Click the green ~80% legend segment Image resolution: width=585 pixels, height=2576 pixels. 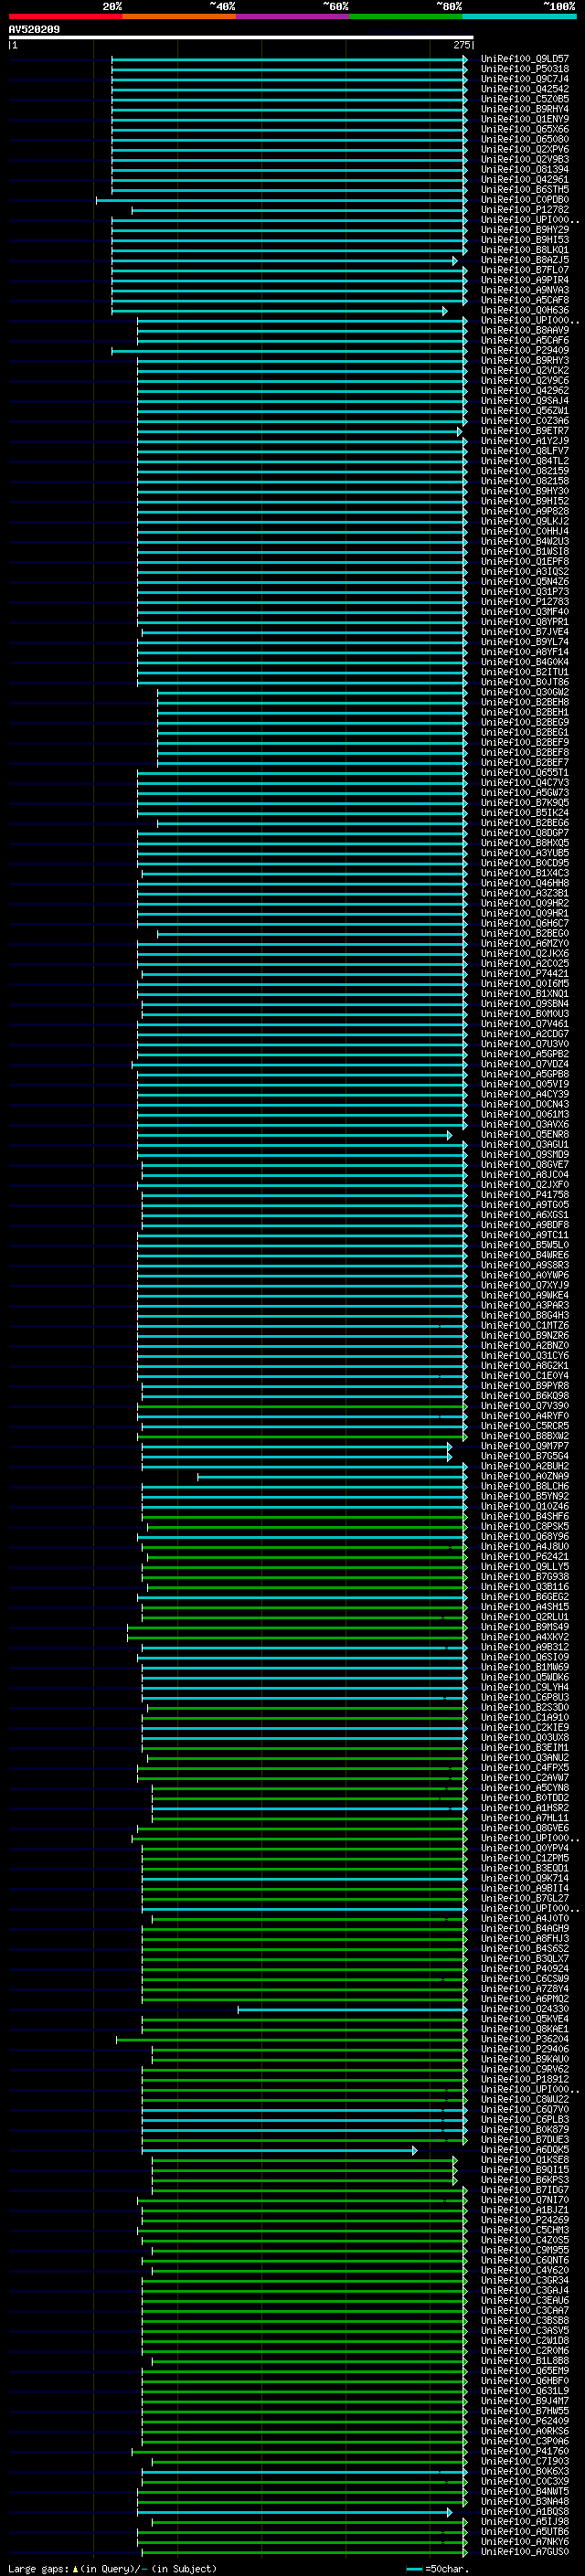[406, 16]
